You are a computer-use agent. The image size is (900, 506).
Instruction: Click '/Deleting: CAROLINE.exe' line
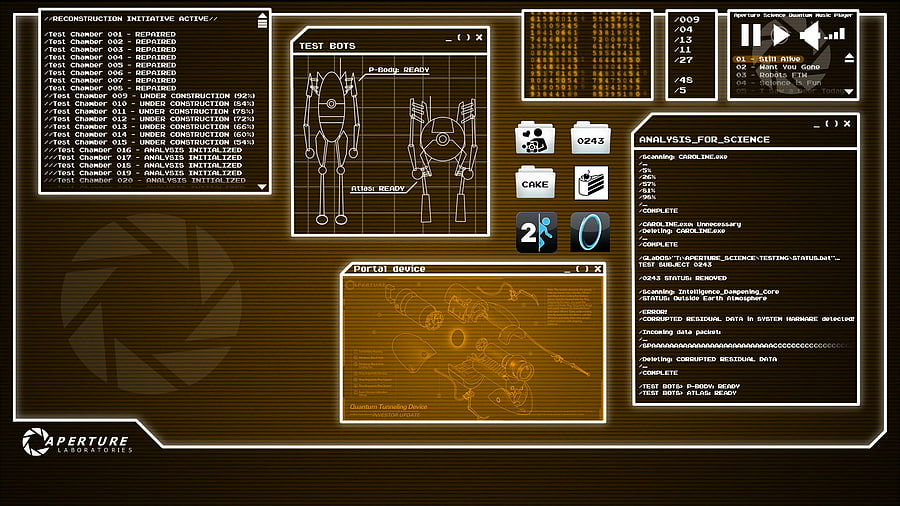tap(682, 231)
